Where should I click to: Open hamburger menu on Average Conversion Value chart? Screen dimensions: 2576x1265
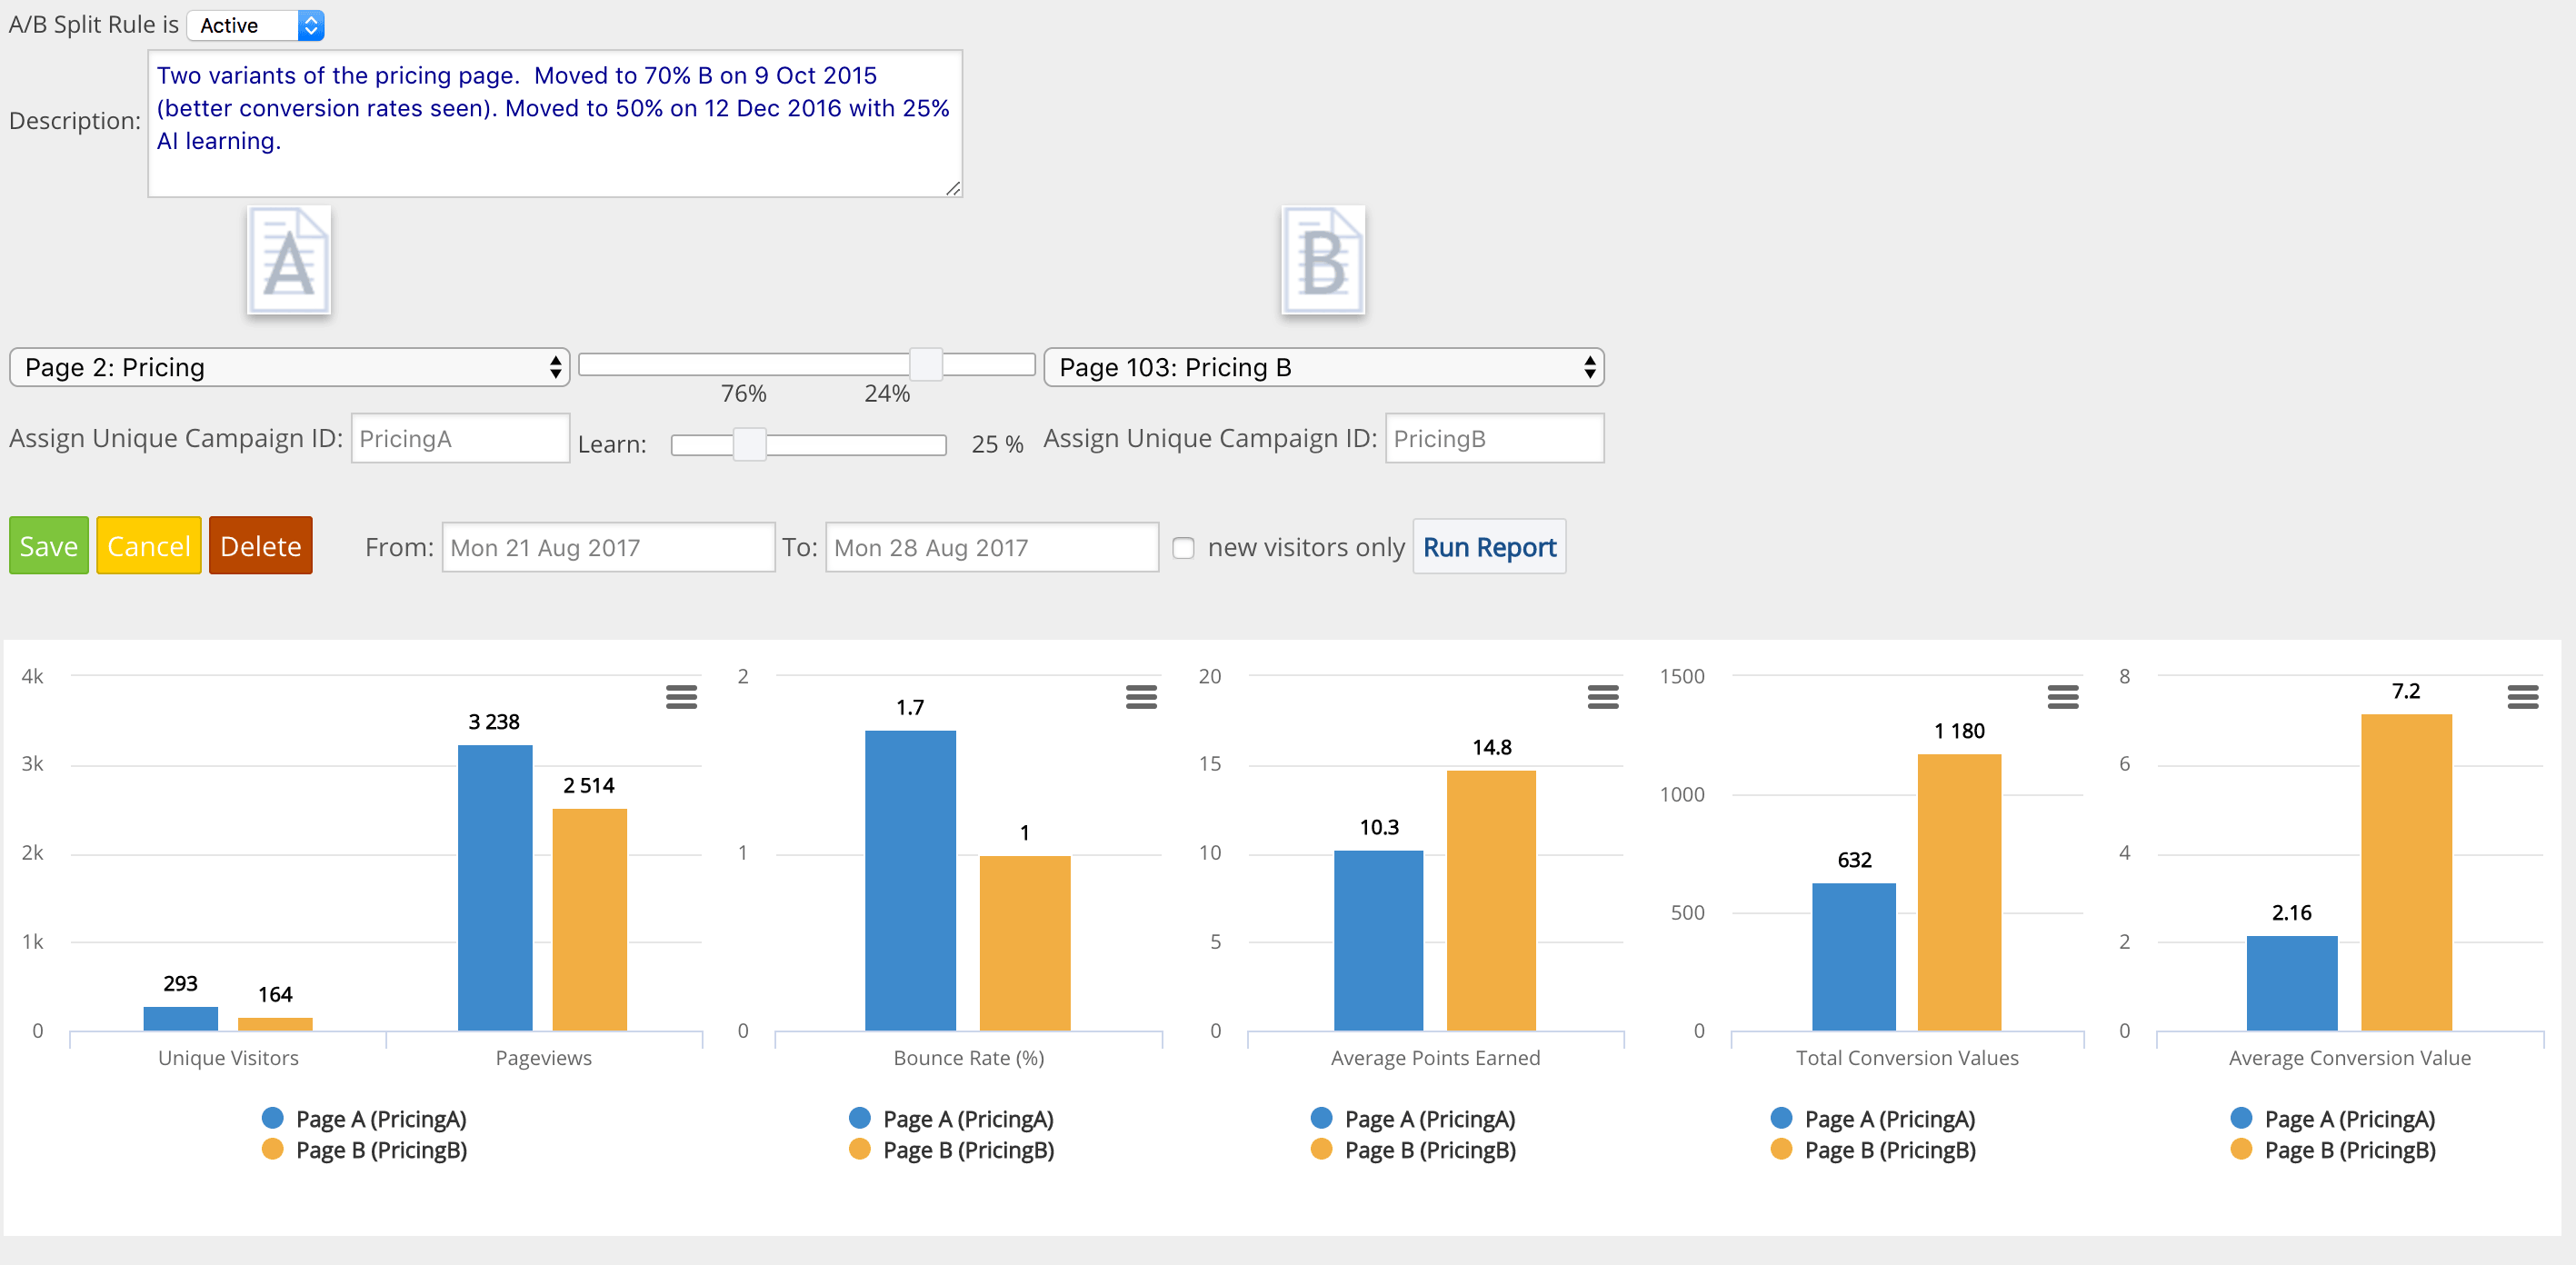click(x=2522, y=697)
